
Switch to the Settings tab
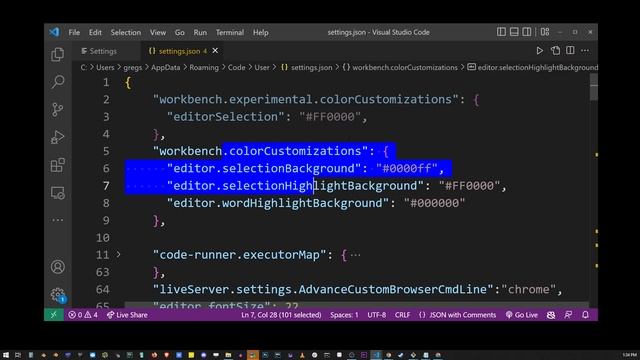(99, 51)
